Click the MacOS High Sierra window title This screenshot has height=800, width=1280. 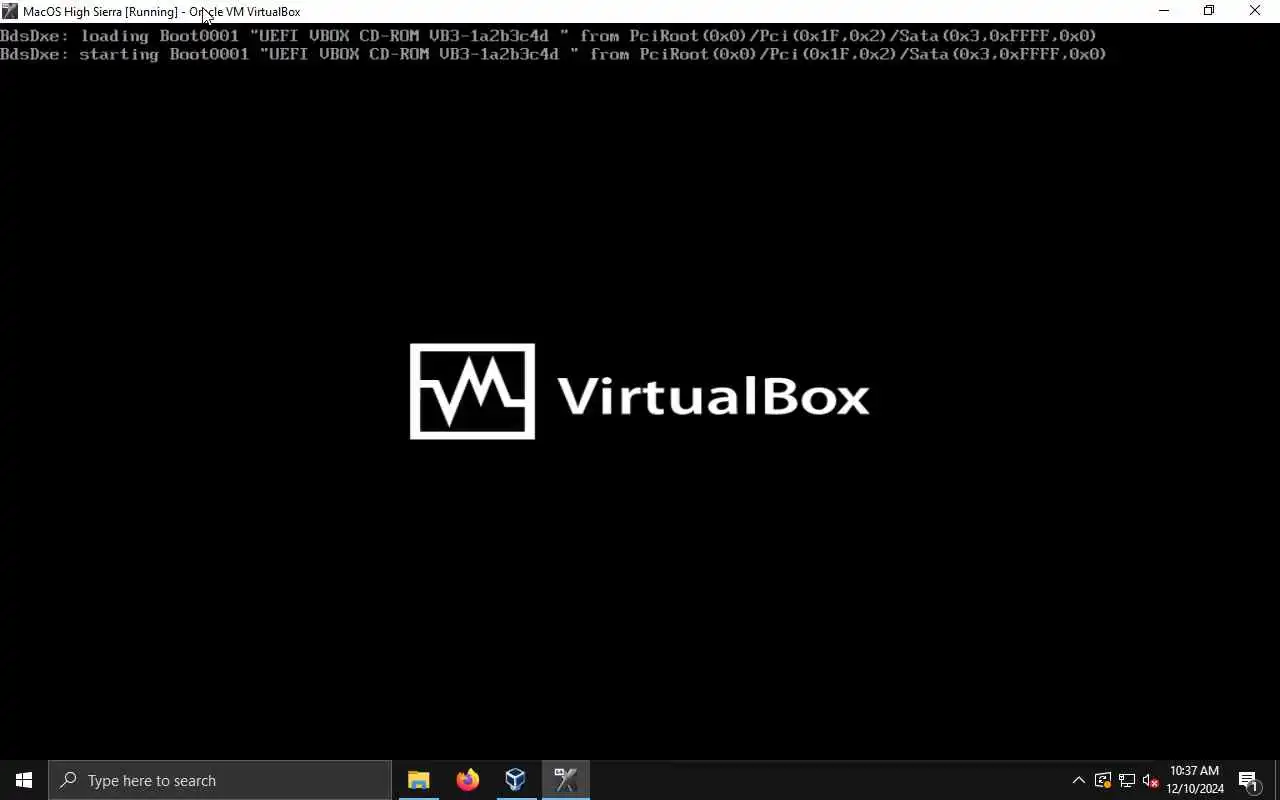[x=162, y=11]
